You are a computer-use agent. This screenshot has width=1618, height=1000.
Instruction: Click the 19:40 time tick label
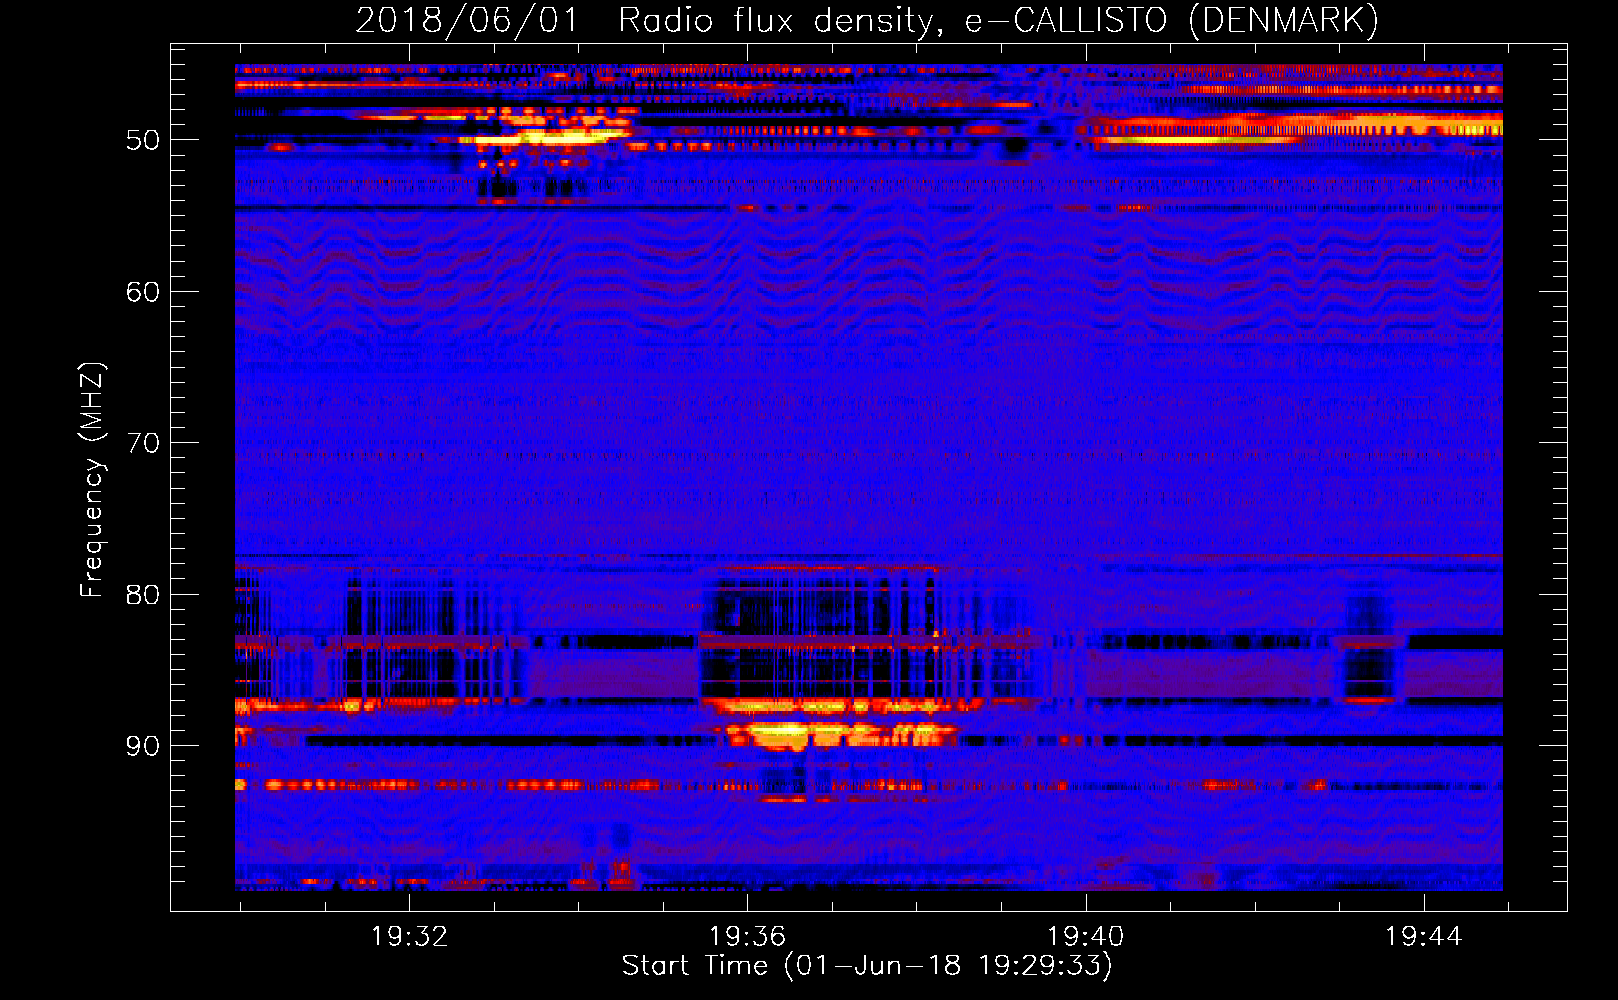[1085, 937]
